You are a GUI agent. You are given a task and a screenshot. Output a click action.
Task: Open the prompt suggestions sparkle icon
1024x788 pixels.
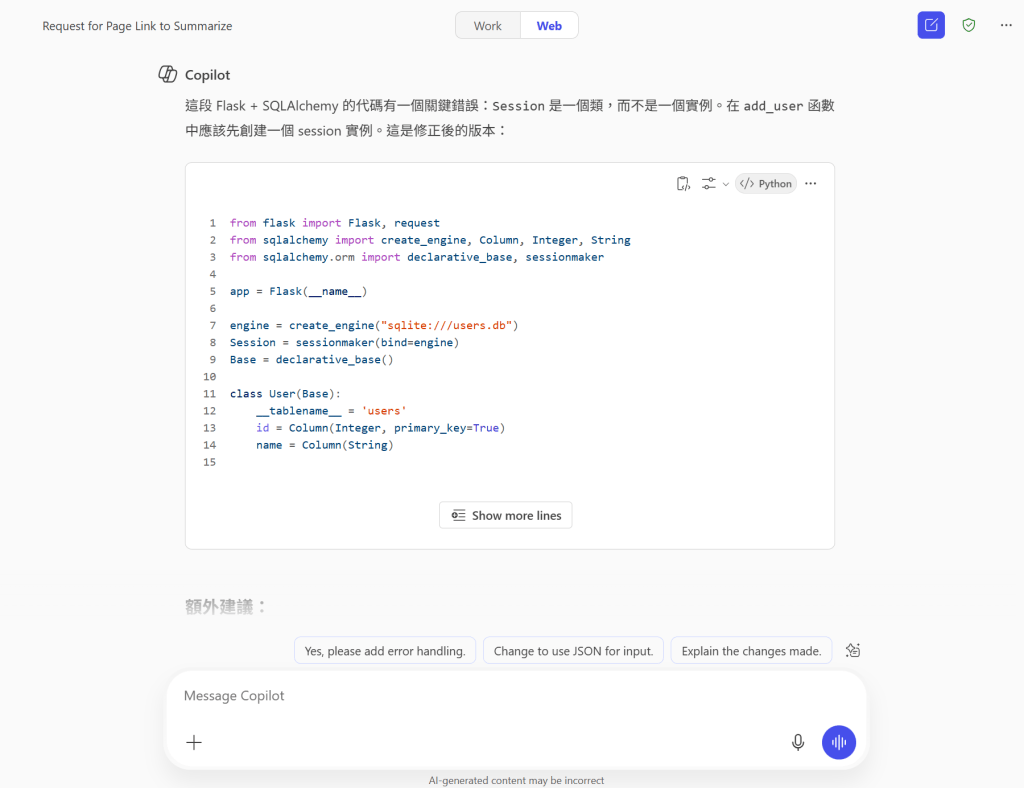pos(853,650)
